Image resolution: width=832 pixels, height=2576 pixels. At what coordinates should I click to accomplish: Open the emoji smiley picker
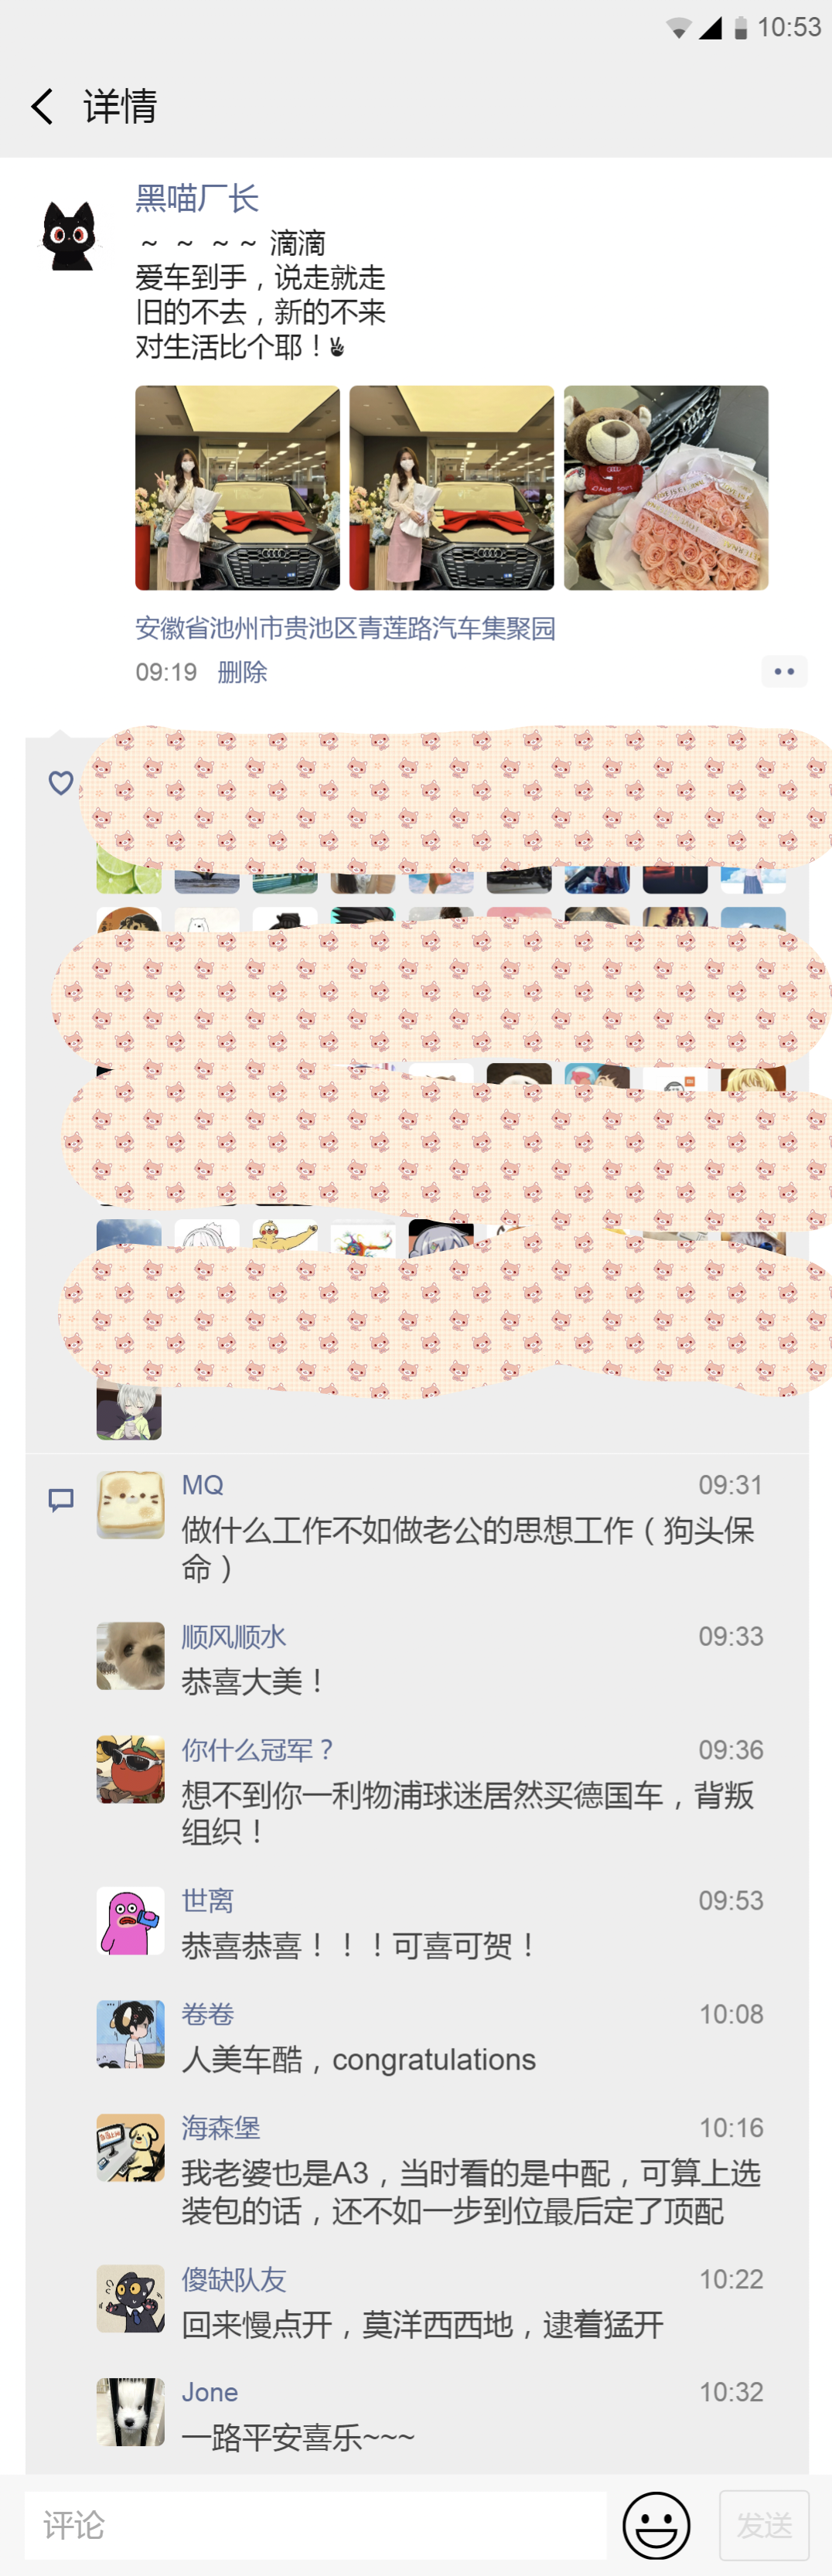pos(656,2525)
